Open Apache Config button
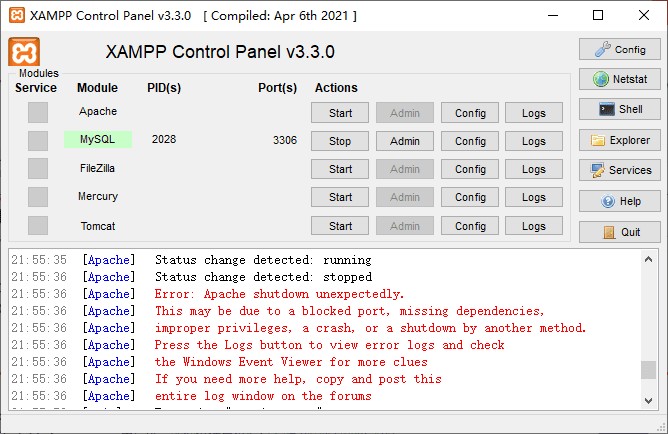The image size is (668, 434). [470, 113]
